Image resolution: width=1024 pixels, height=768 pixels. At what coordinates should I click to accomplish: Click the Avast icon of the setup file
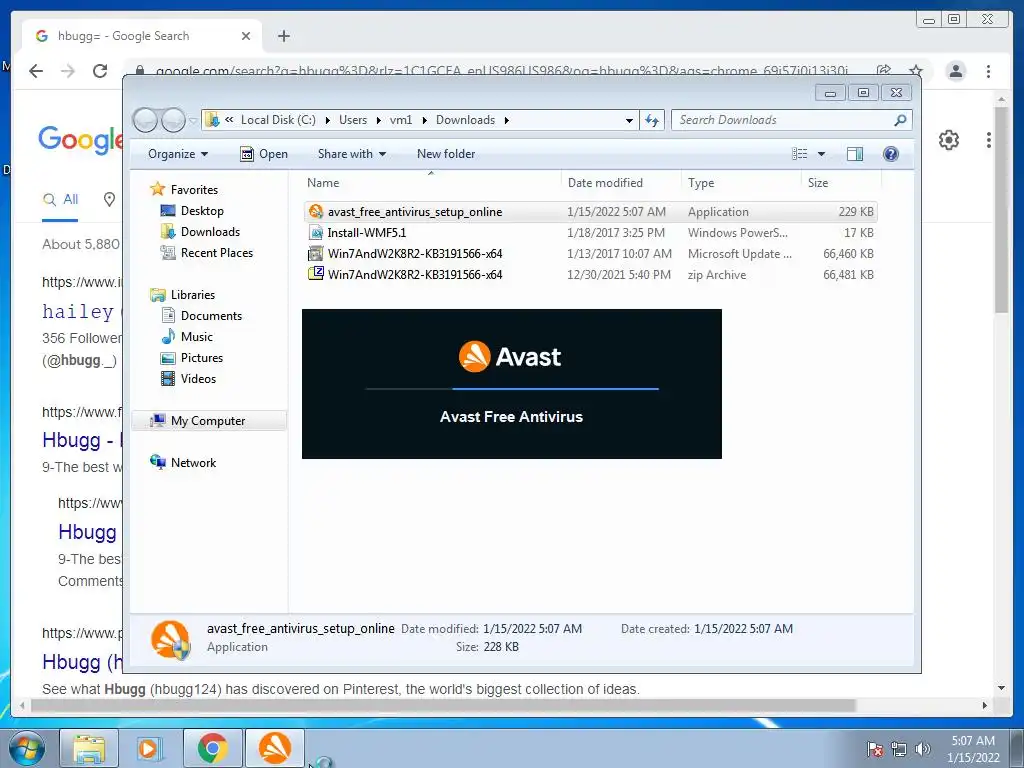coord(316,212)
